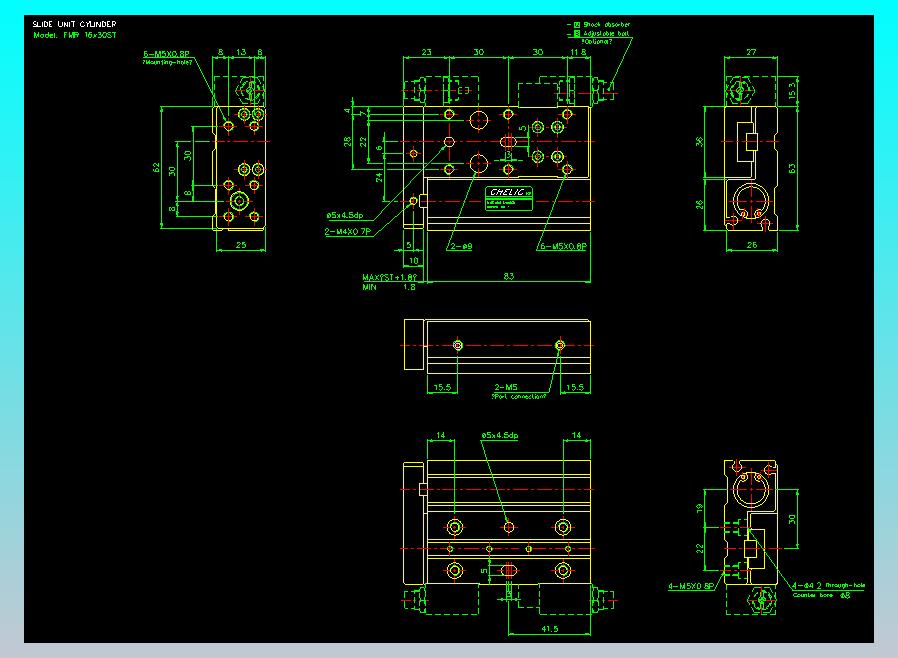Select the 41.5 dimension at bottom
The width and height of the screenshot is (898, 658).
pos(549,629)
